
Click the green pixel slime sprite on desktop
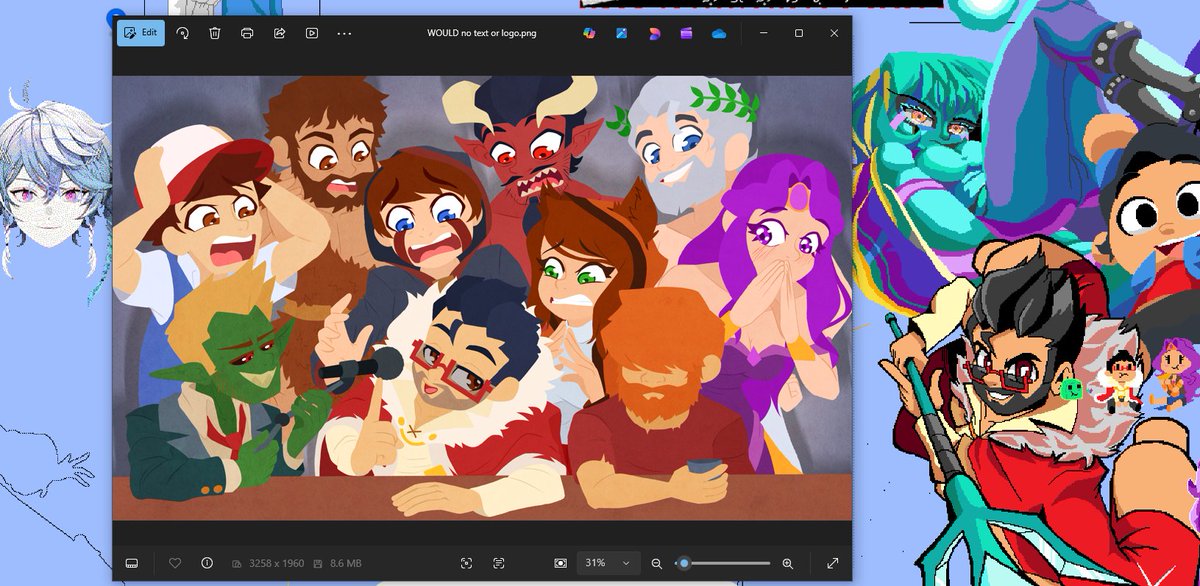tap(1071, 388)
